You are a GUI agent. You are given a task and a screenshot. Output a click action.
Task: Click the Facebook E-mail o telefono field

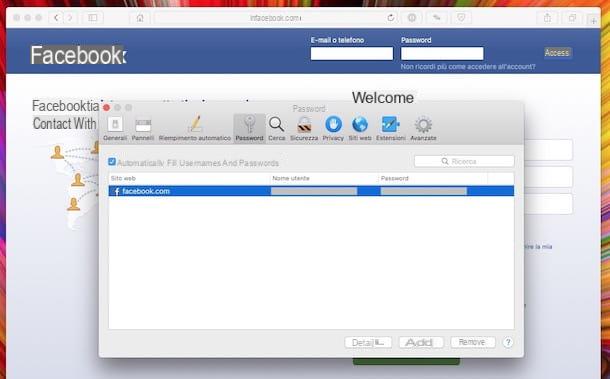pyautogui.click(x=352, y=53)
